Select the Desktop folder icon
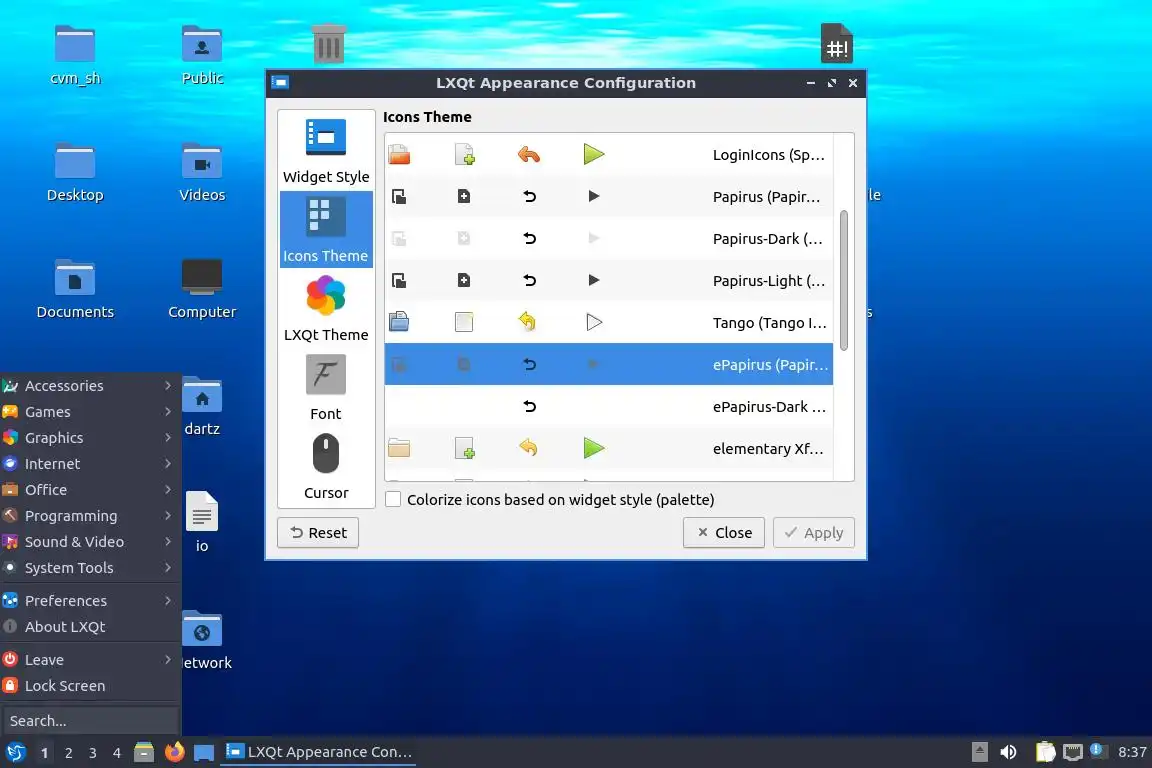 (x=75, y=172)
